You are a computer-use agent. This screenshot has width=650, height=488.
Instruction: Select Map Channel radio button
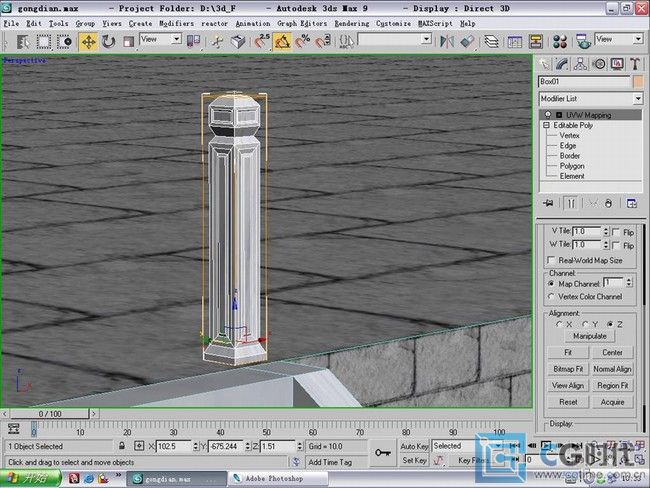551,284
